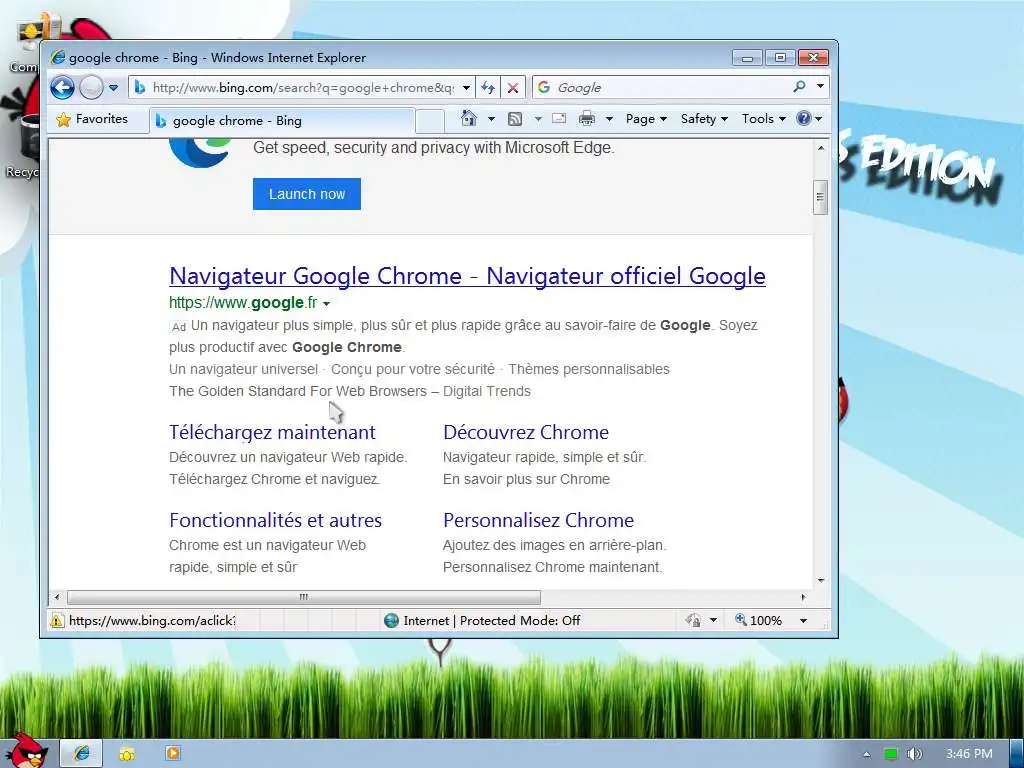This screenshot has width=1024, height=768.
Task: Click the magnifying glass search icon
Action: click(799, 86)
